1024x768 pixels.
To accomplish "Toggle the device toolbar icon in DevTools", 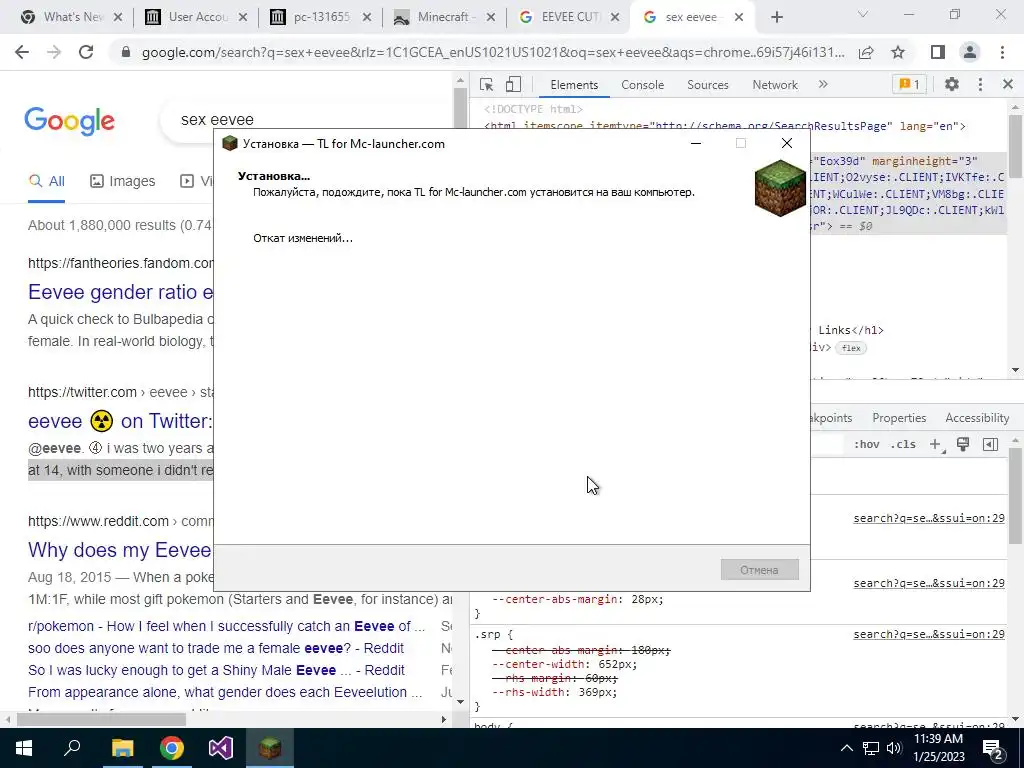I will [513, 85].
